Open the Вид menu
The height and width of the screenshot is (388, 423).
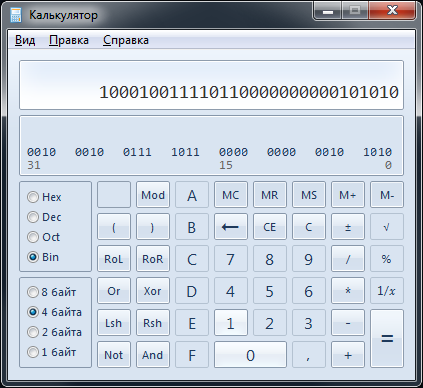25,40
